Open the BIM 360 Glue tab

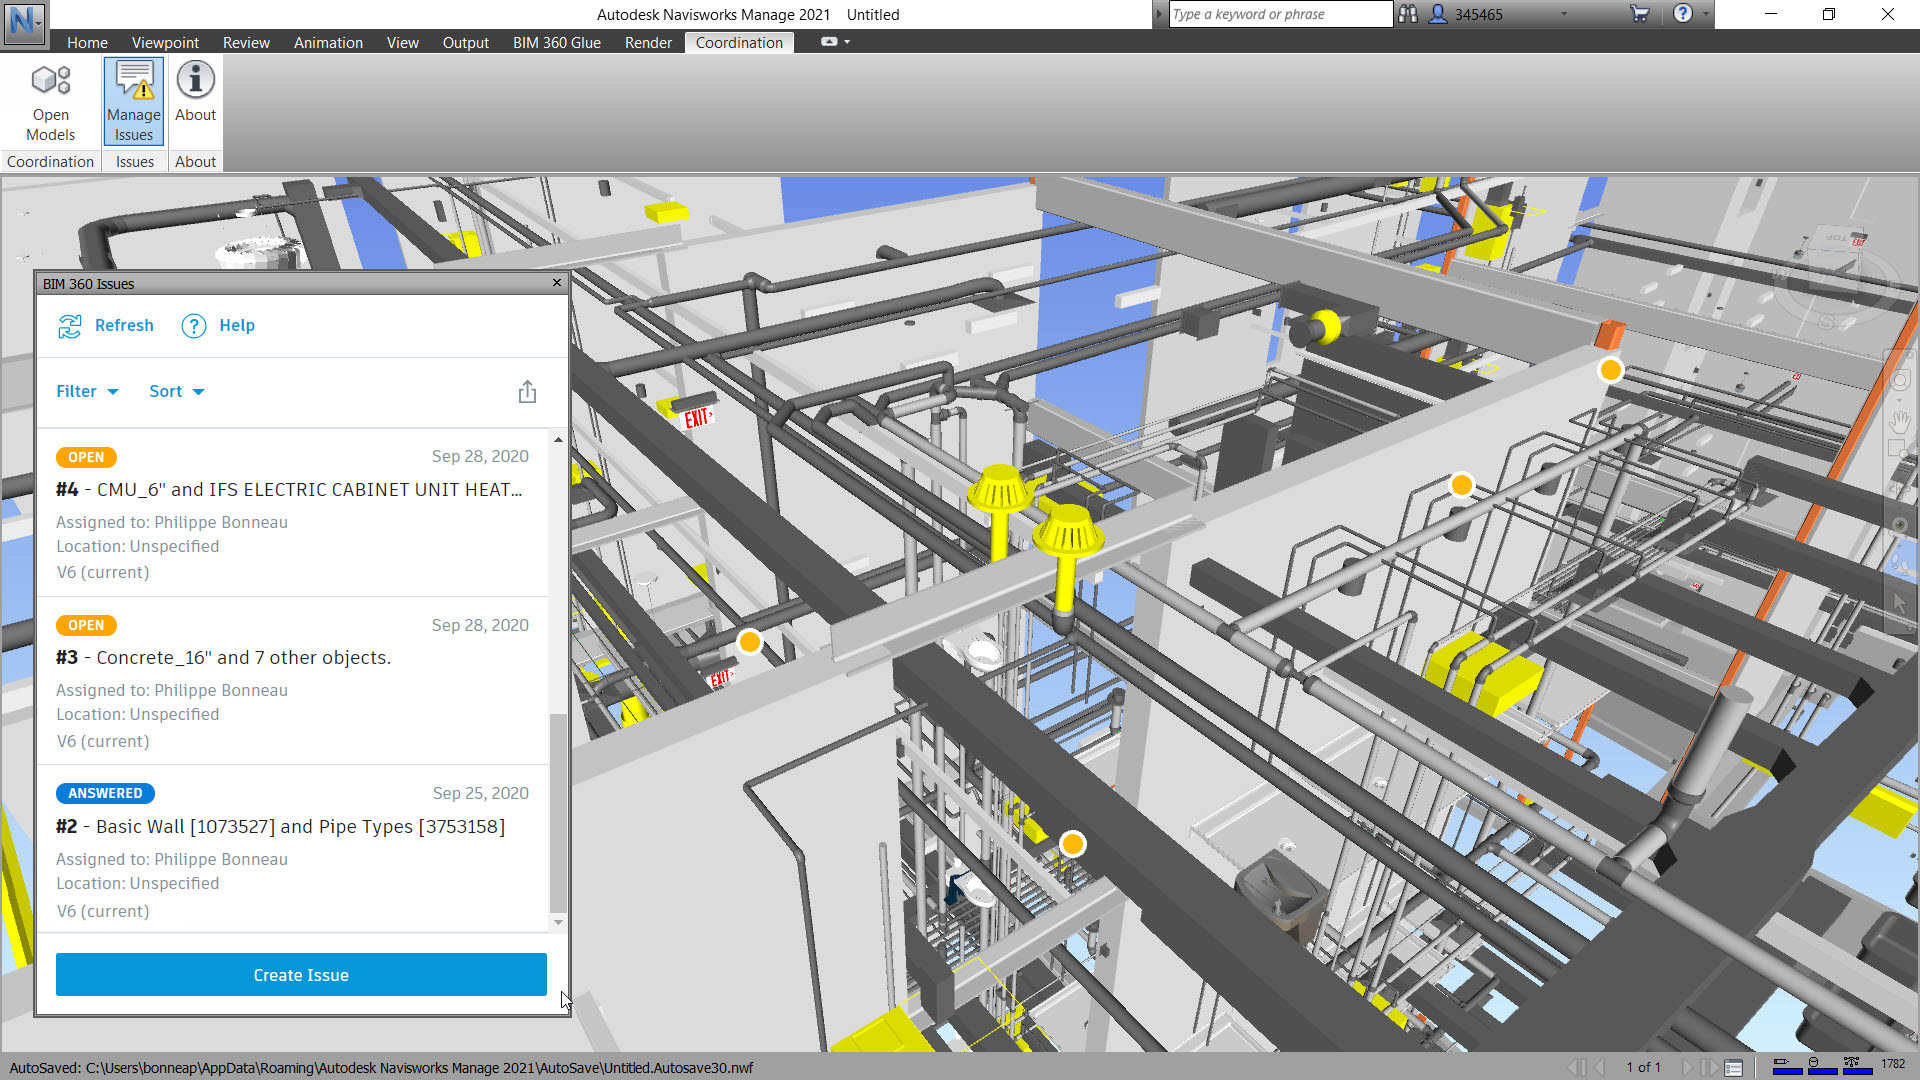point(556,42)
